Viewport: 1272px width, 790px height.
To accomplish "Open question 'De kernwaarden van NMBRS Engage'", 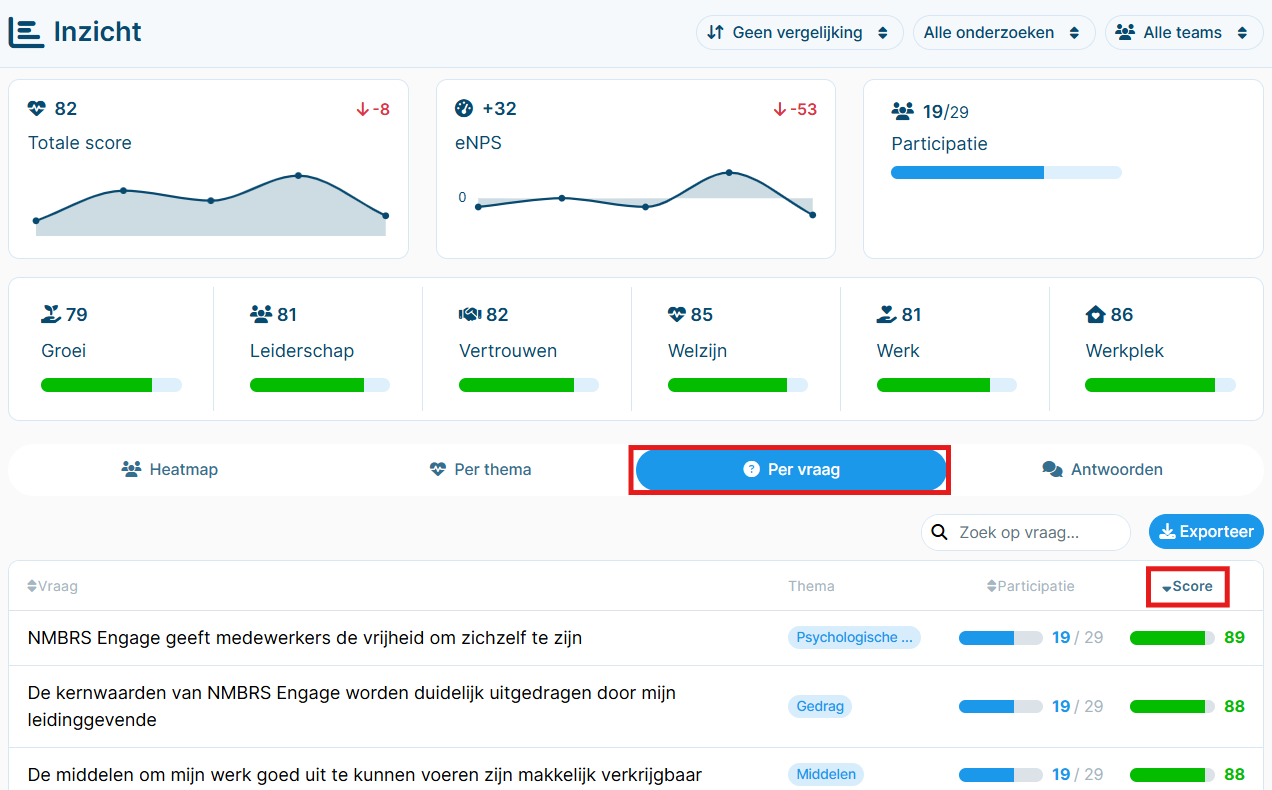I will click(352, 706).
